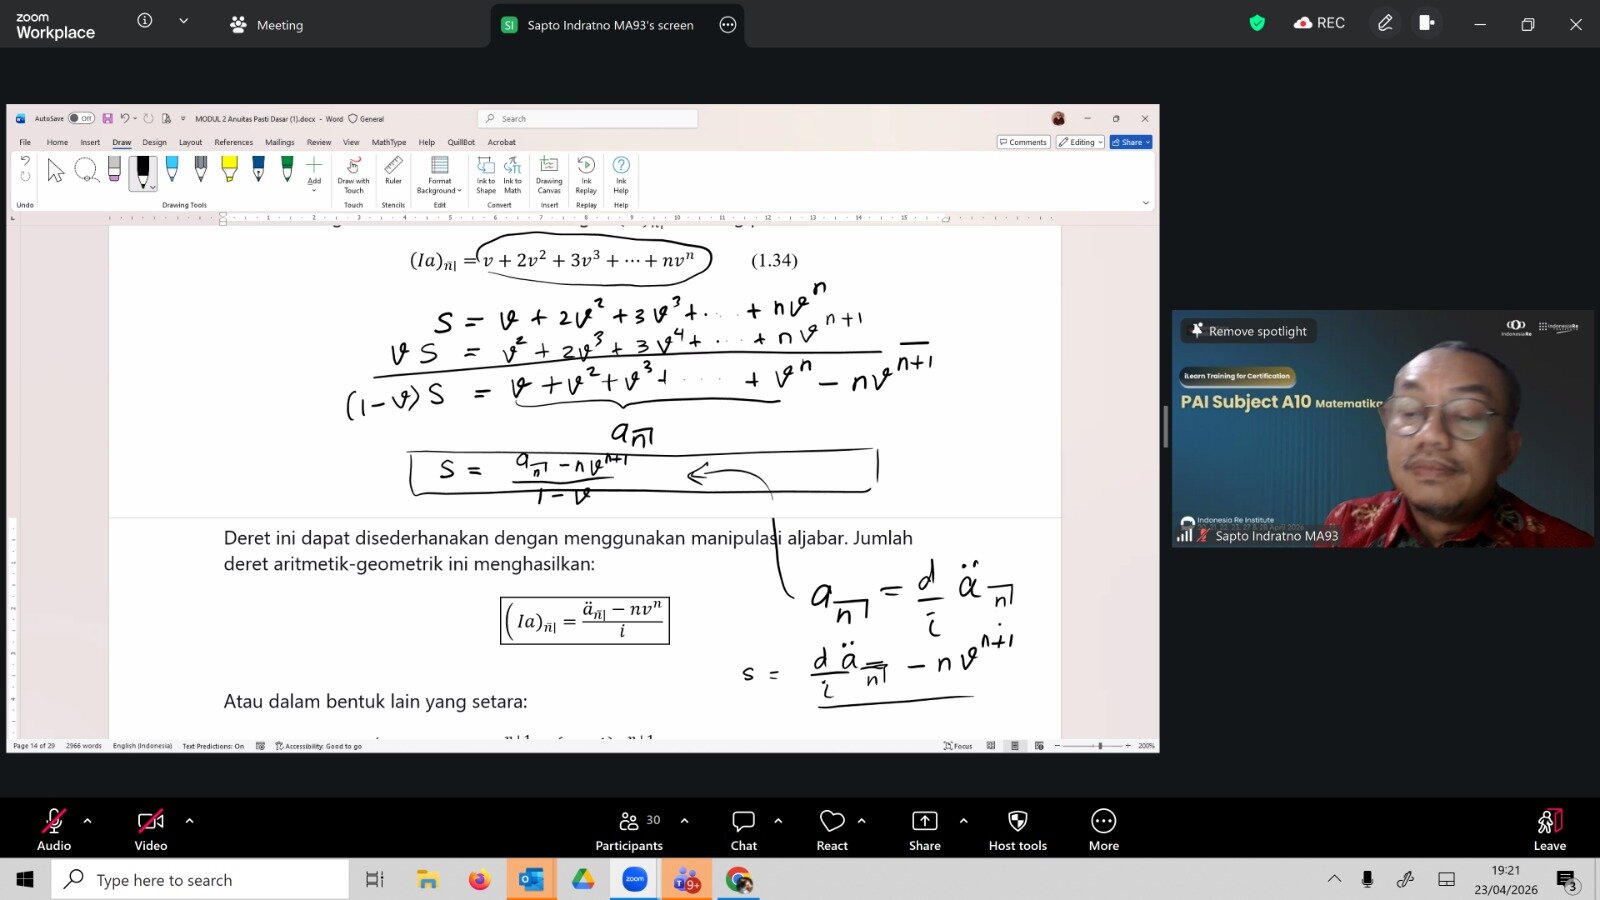Image resolution: width=1600 pixels, height=900 pixels.
Task: Open the shared screen options ellipsis
Action: (728, 25)
